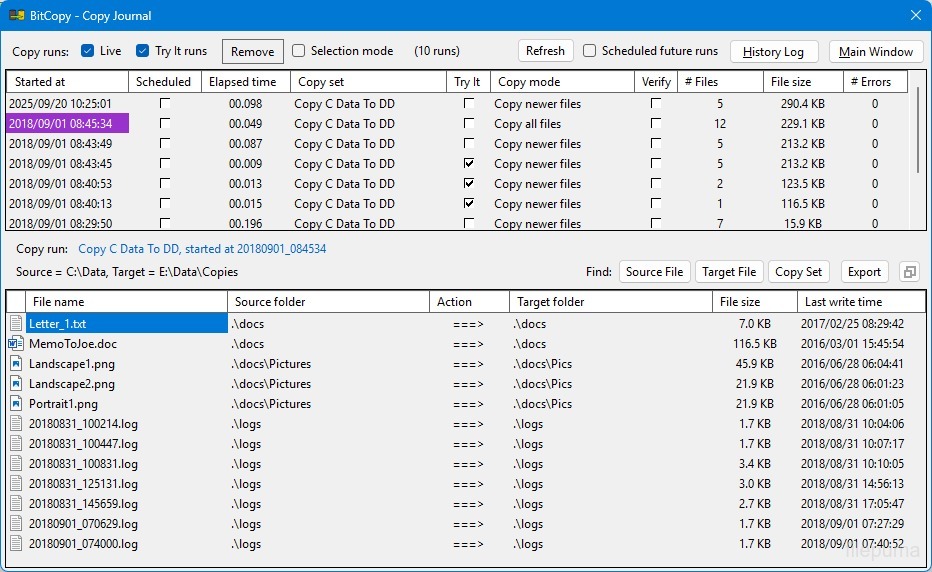The height and width of the screenshot is (572, 932).
Task: Return to the Main Window
Action: pos(875,52)
